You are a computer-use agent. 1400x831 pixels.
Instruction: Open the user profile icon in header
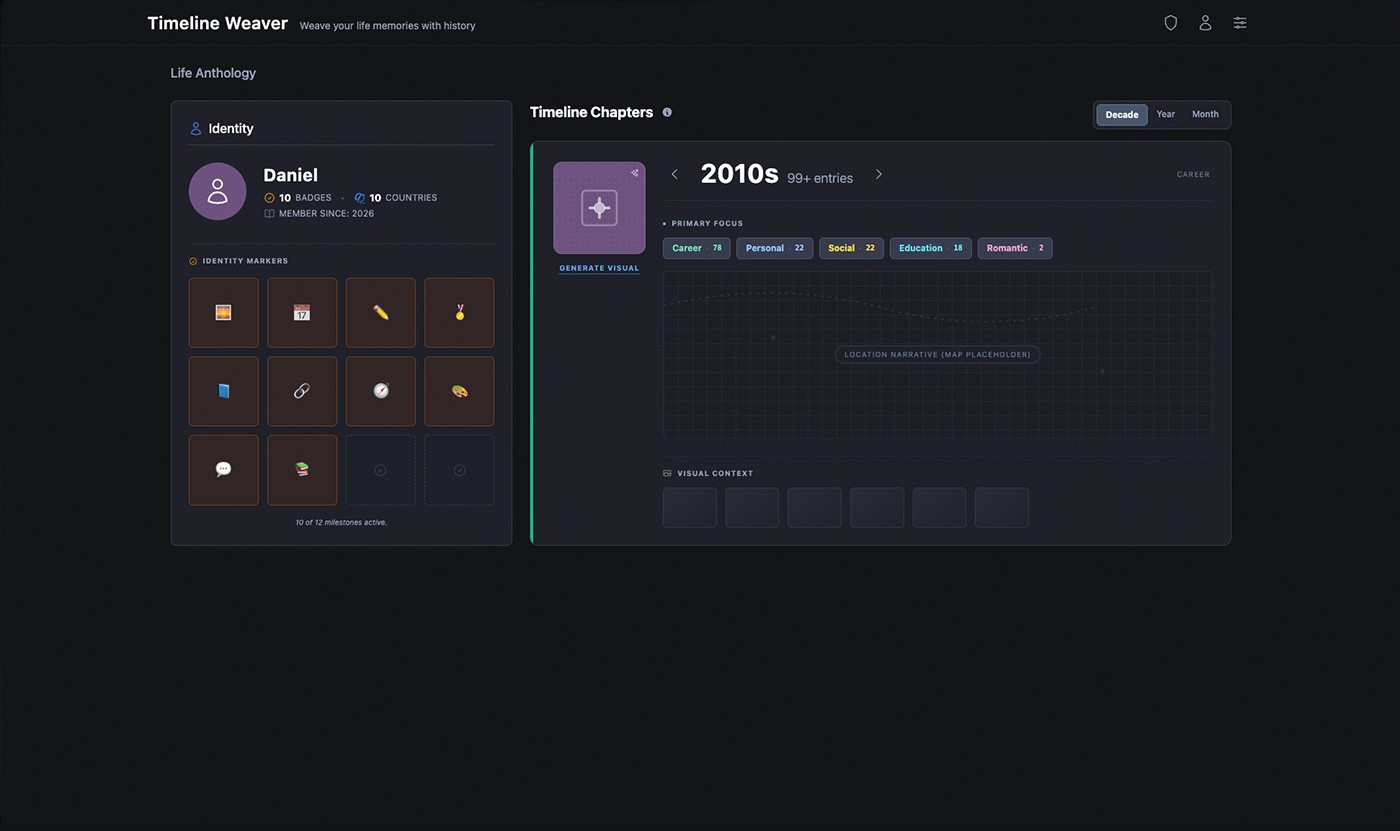point(1205,23)
